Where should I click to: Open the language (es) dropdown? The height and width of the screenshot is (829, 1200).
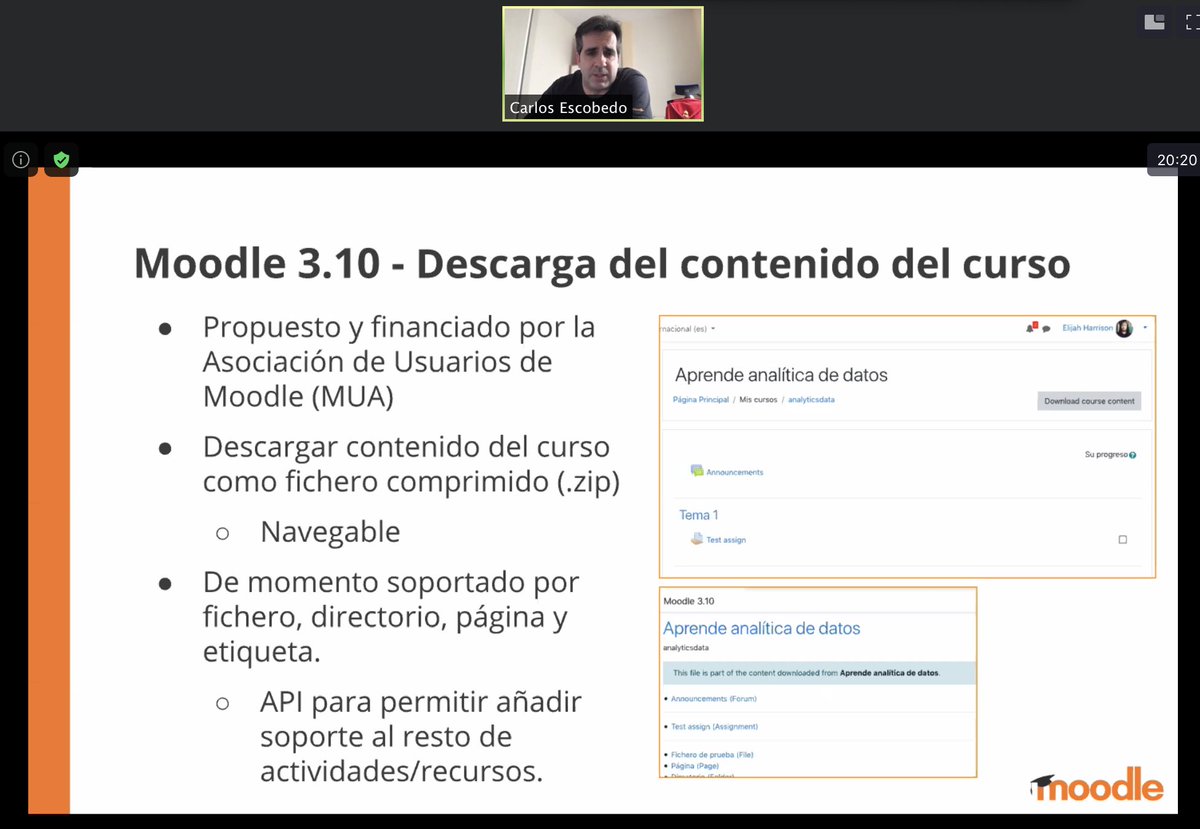pos(689,328)
